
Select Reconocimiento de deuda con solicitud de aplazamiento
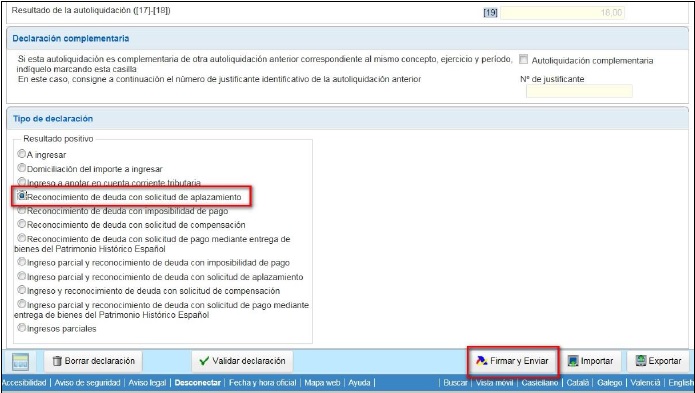(x=21, y=196)
